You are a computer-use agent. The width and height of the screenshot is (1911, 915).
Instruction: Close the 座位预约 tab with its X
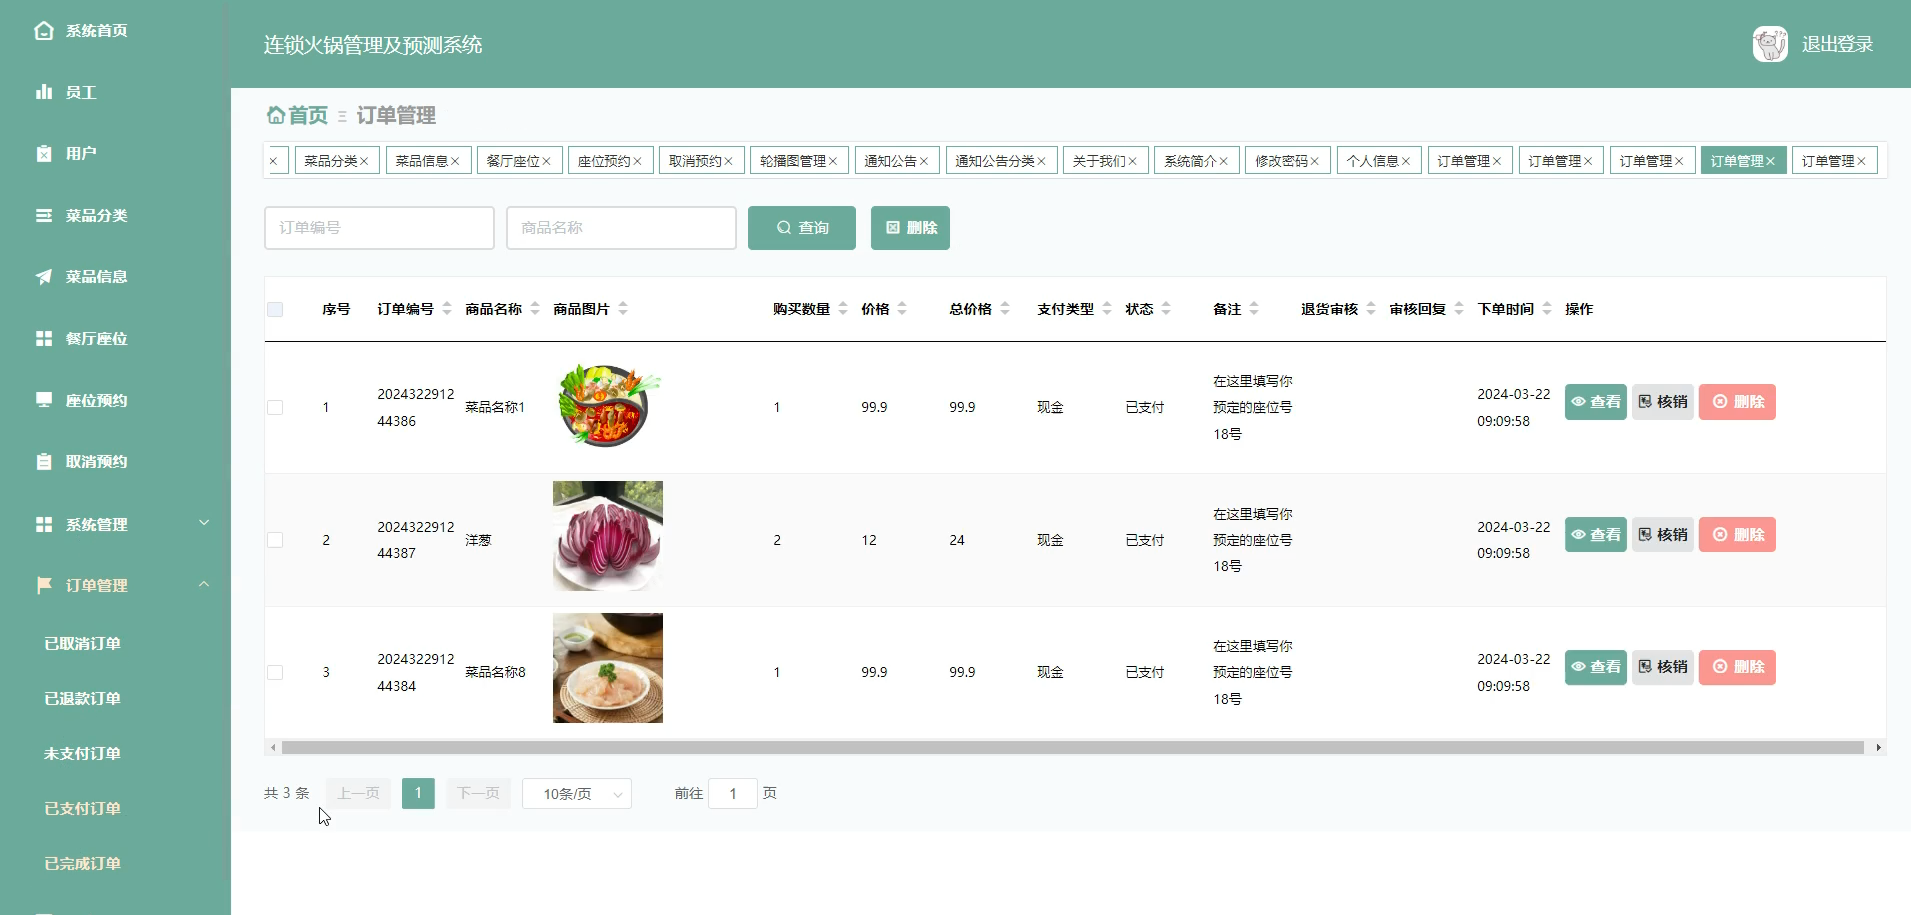coord(637,161)
